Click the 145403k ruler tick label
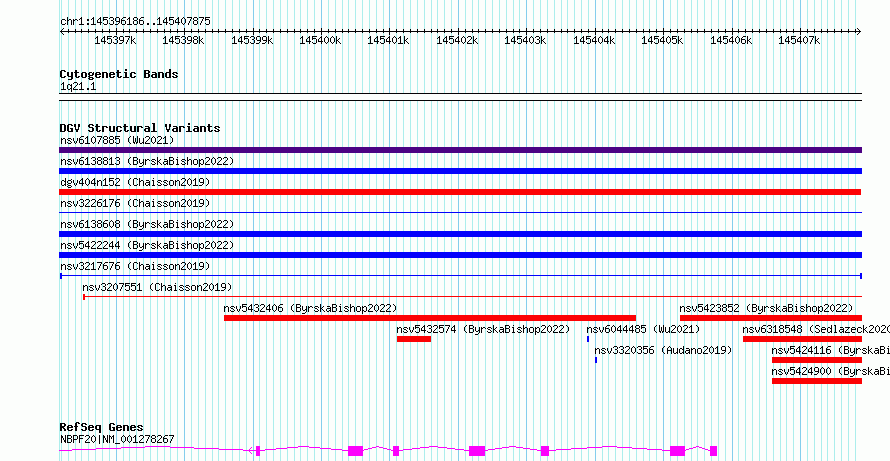This screenshot has width=890, height=461. coord(526,40)
